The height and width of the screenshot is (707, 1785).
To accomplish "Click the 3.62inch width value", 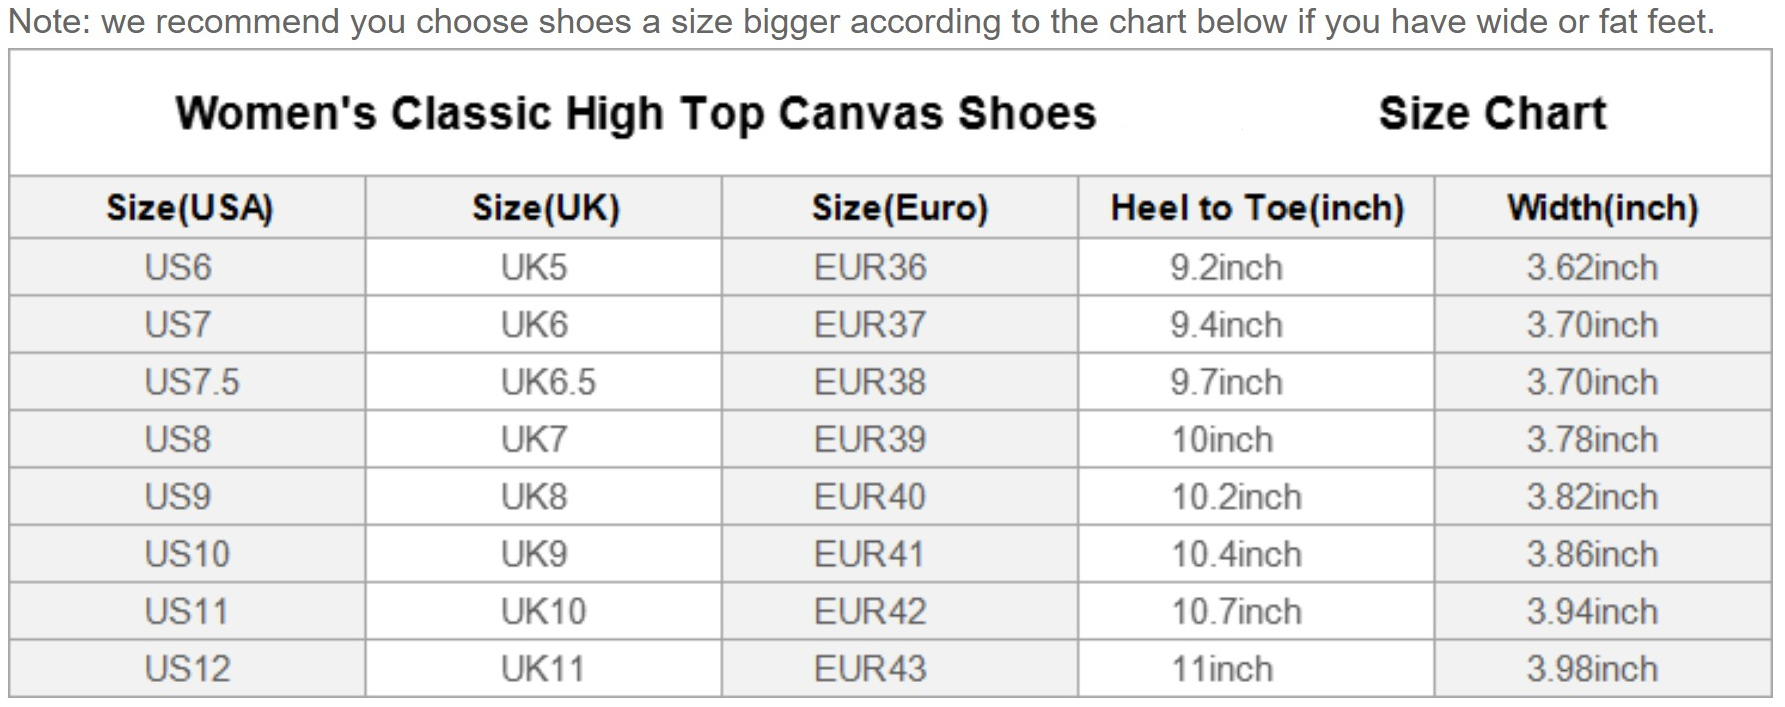I will (1592, 267).
